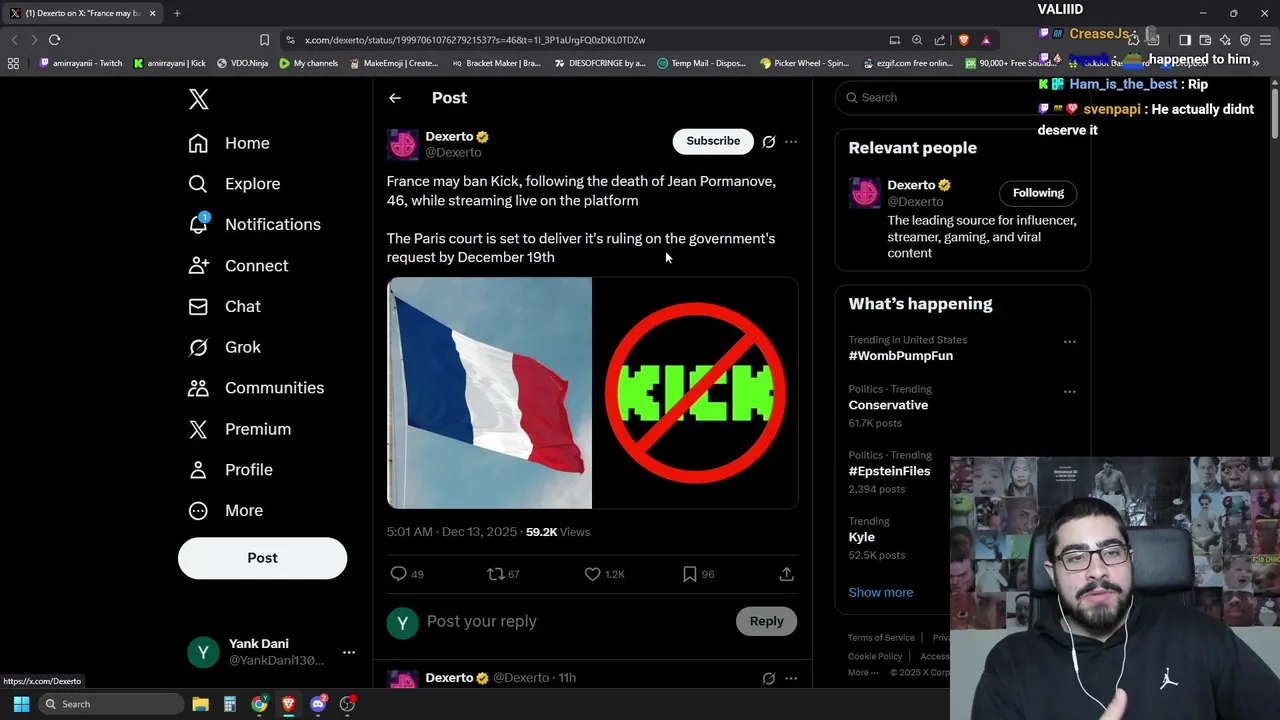
Task: Open Explore in the sidebar
Action: pos(234,184)
